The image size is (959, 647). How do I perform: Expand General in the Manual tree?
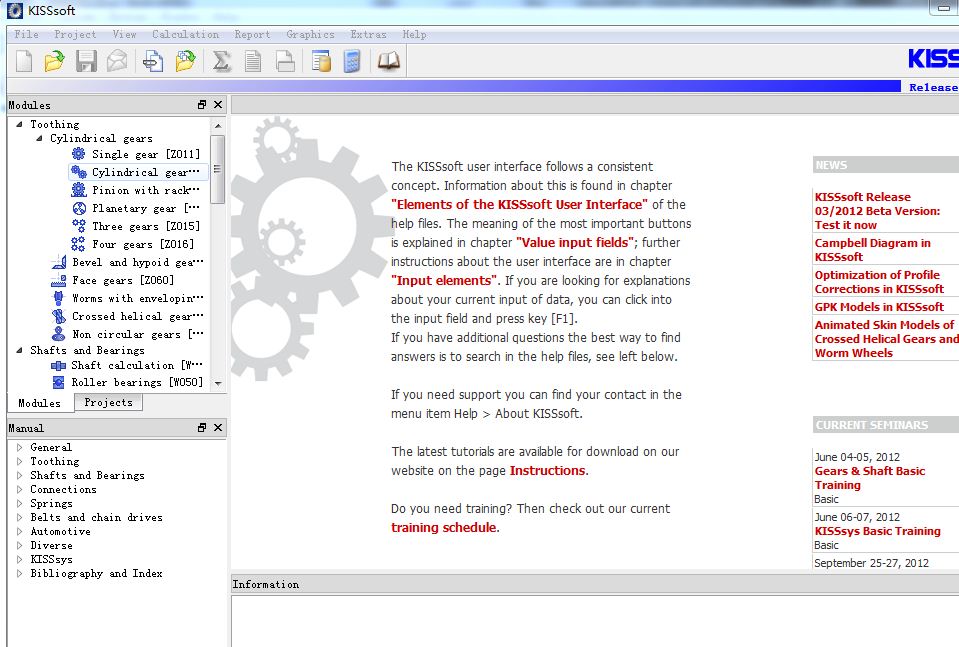20,448
